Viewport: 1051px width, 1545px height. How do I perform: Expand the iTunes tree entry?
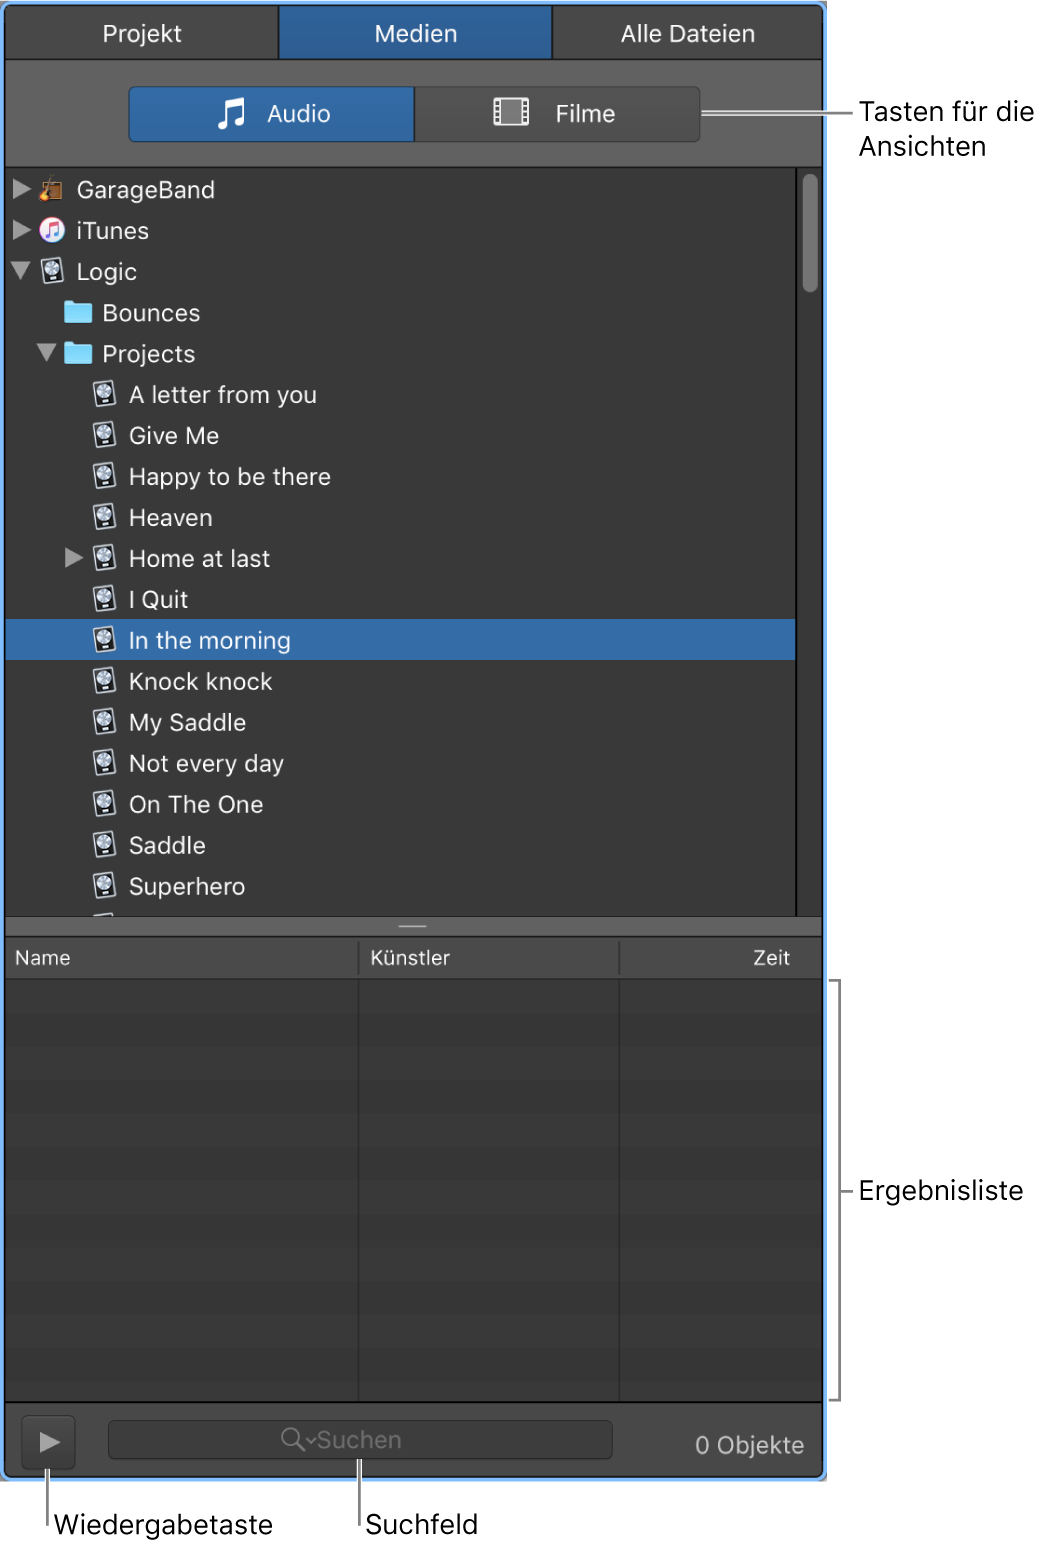(21, 230)
